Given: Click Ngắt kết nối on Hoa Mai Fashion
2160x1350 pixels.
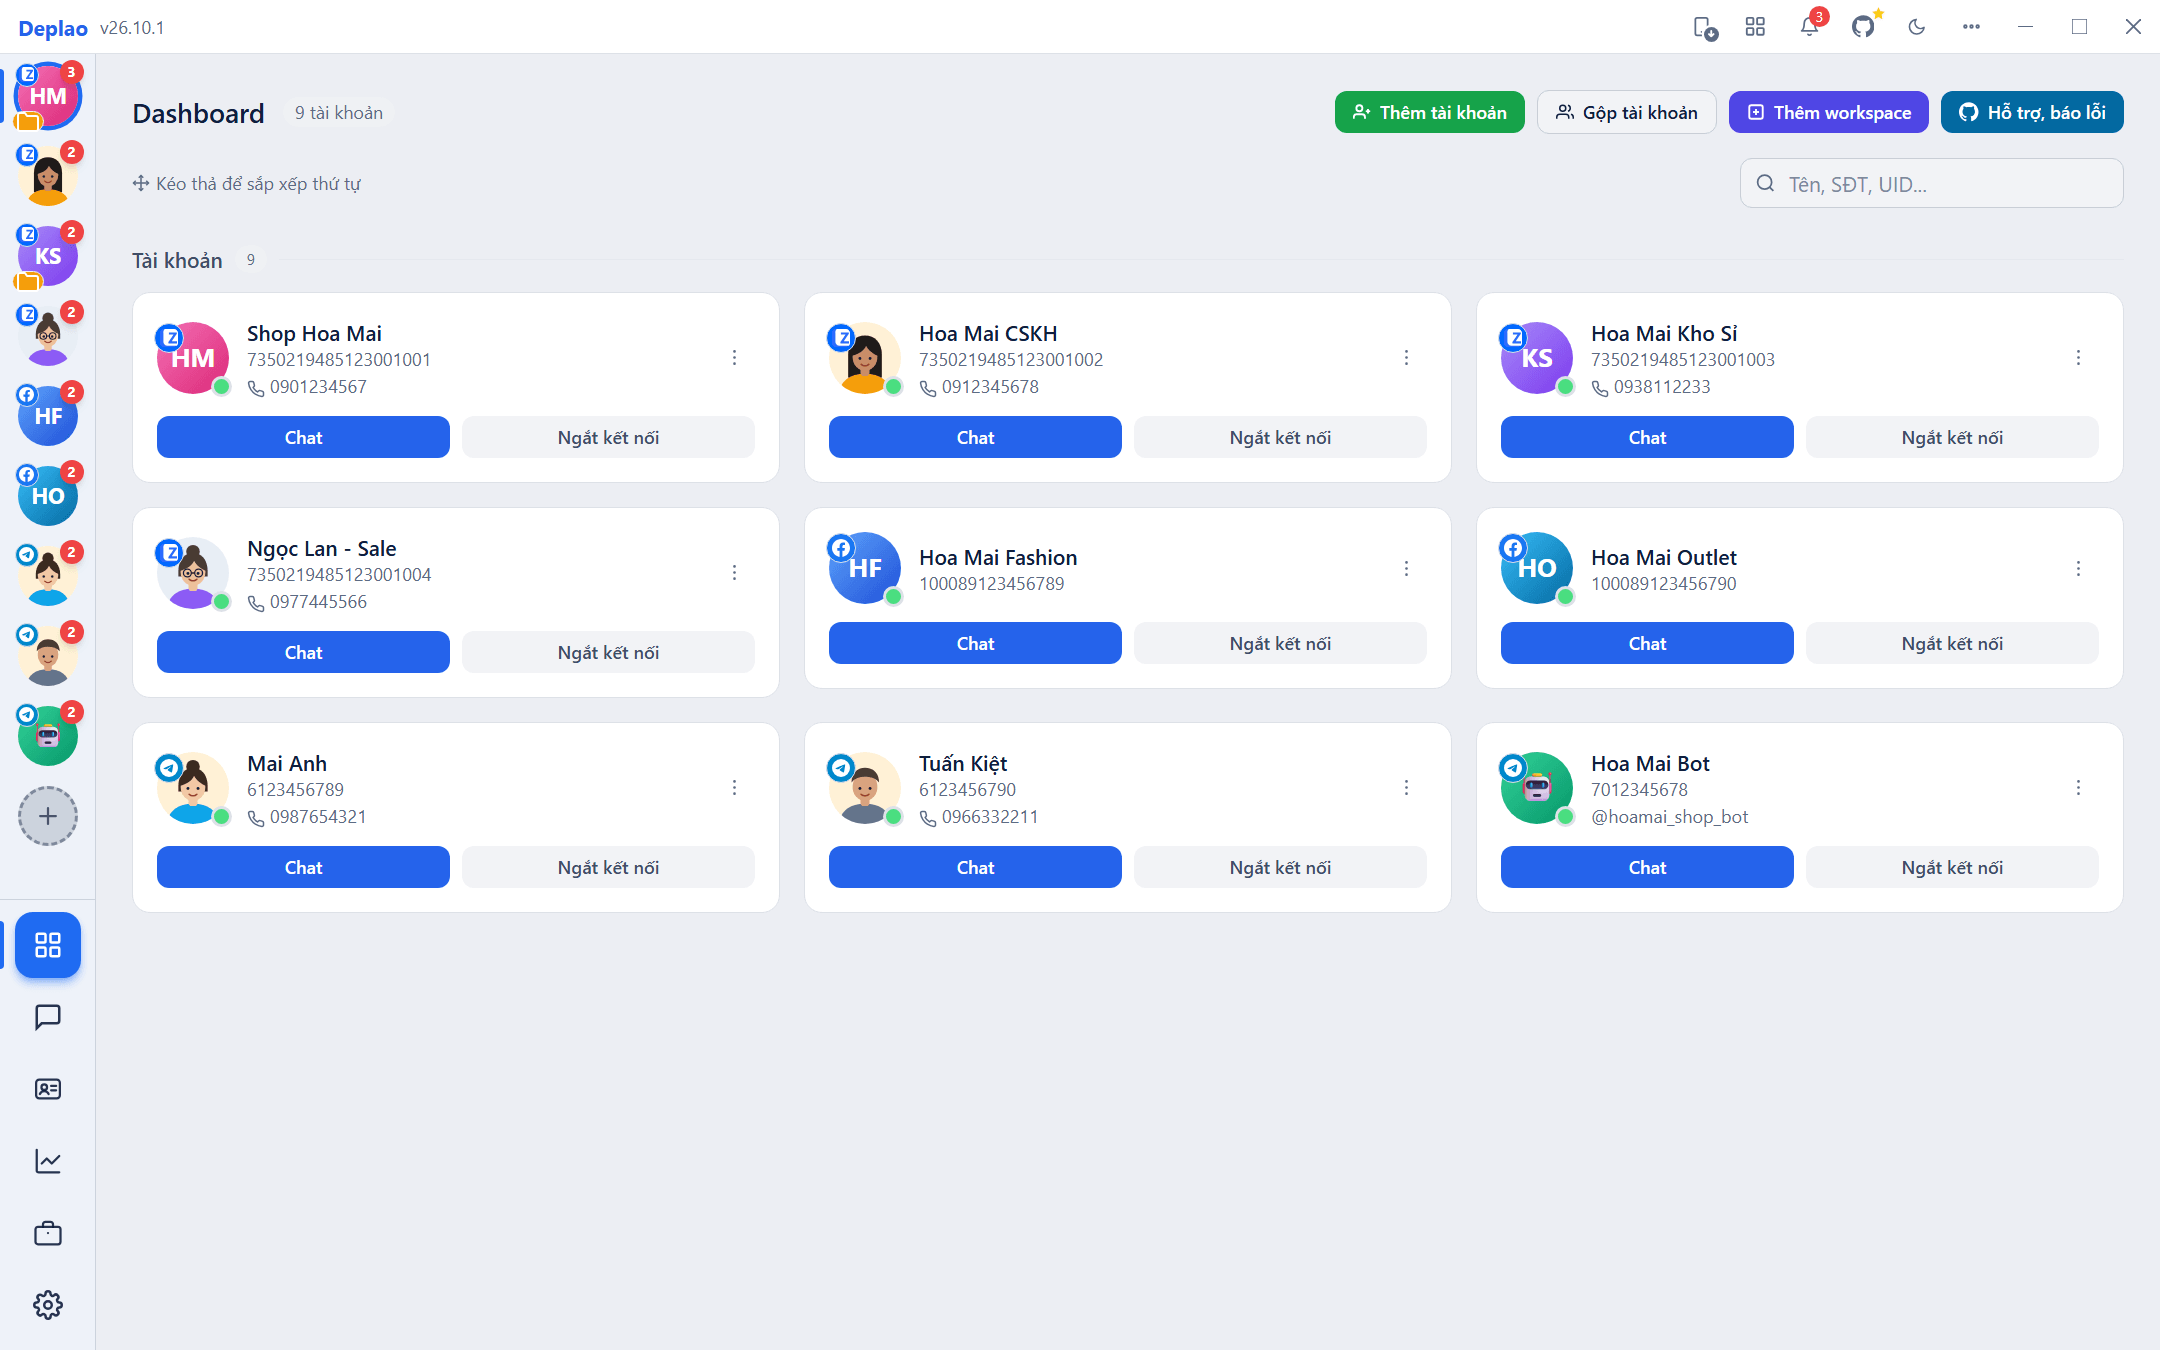Looking at the screenshot, I should coord(1280,643).
